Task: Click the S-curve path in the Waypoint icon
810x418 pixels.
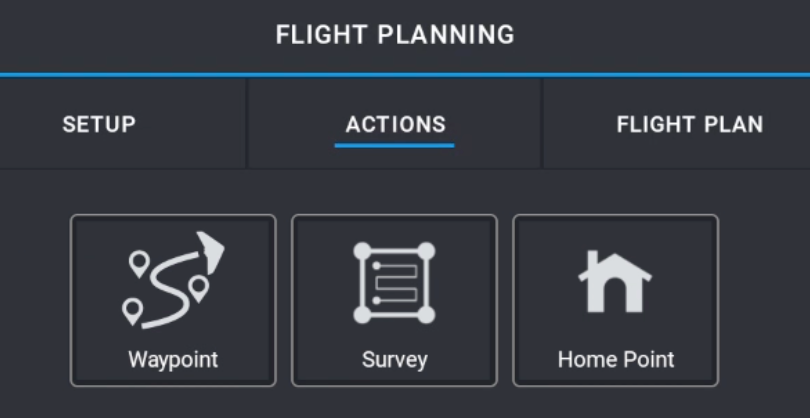Action: coord(170,290)
